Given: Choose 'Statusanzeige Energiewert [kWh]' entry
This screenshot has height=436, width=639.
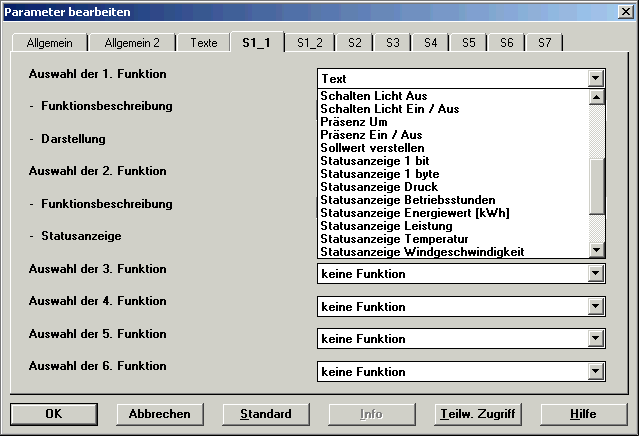Looking at the screenshot, I should click(410, 213).
